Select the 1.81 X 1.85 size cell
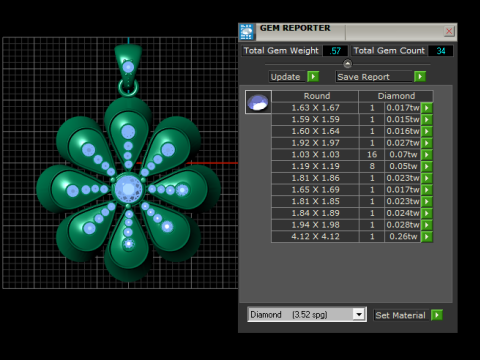The image size is (480, 360). pos(315,201)
